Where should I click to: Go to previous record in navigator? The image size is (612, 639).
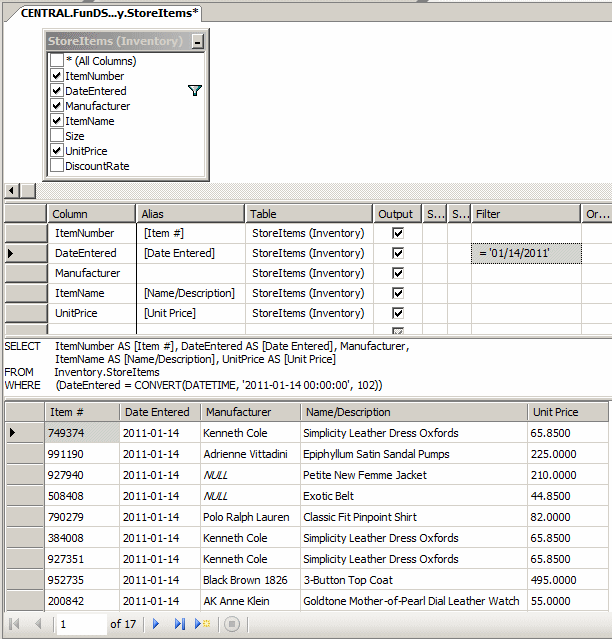tap(38, 624)
